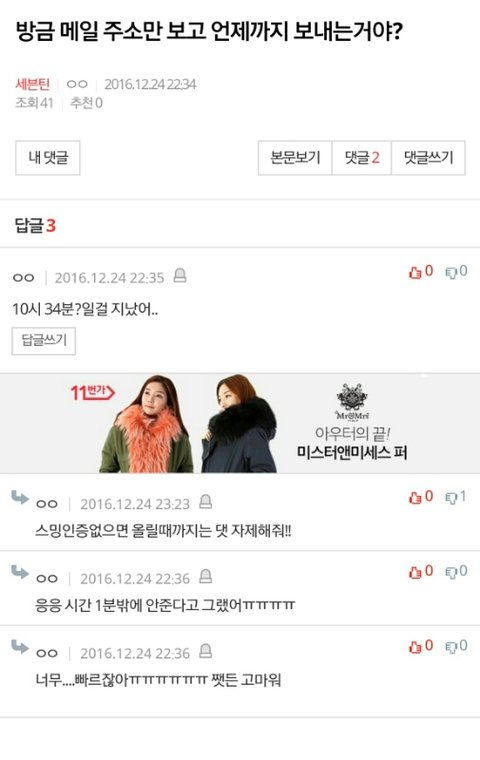Open the 내 댓글 button
This screenshot has height=760, width=480.
click(x=48, y=158)
